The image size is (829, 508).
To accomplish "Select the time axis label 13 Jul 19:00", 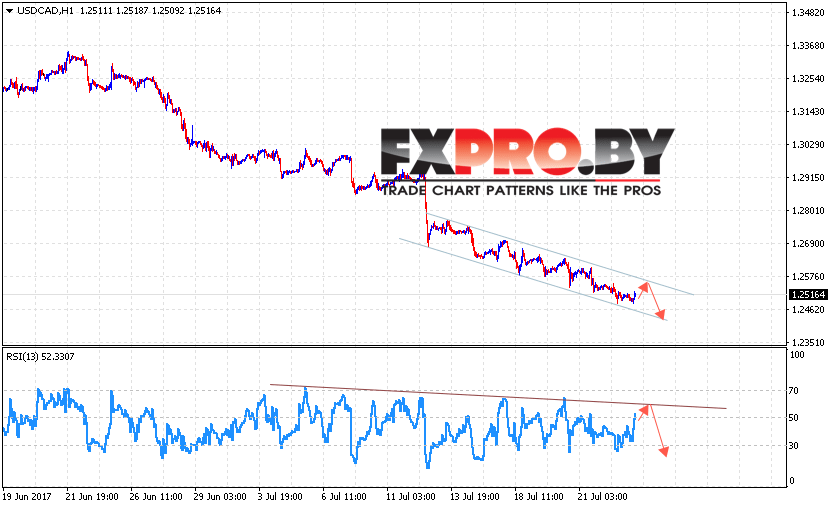I will pos(475,496).
